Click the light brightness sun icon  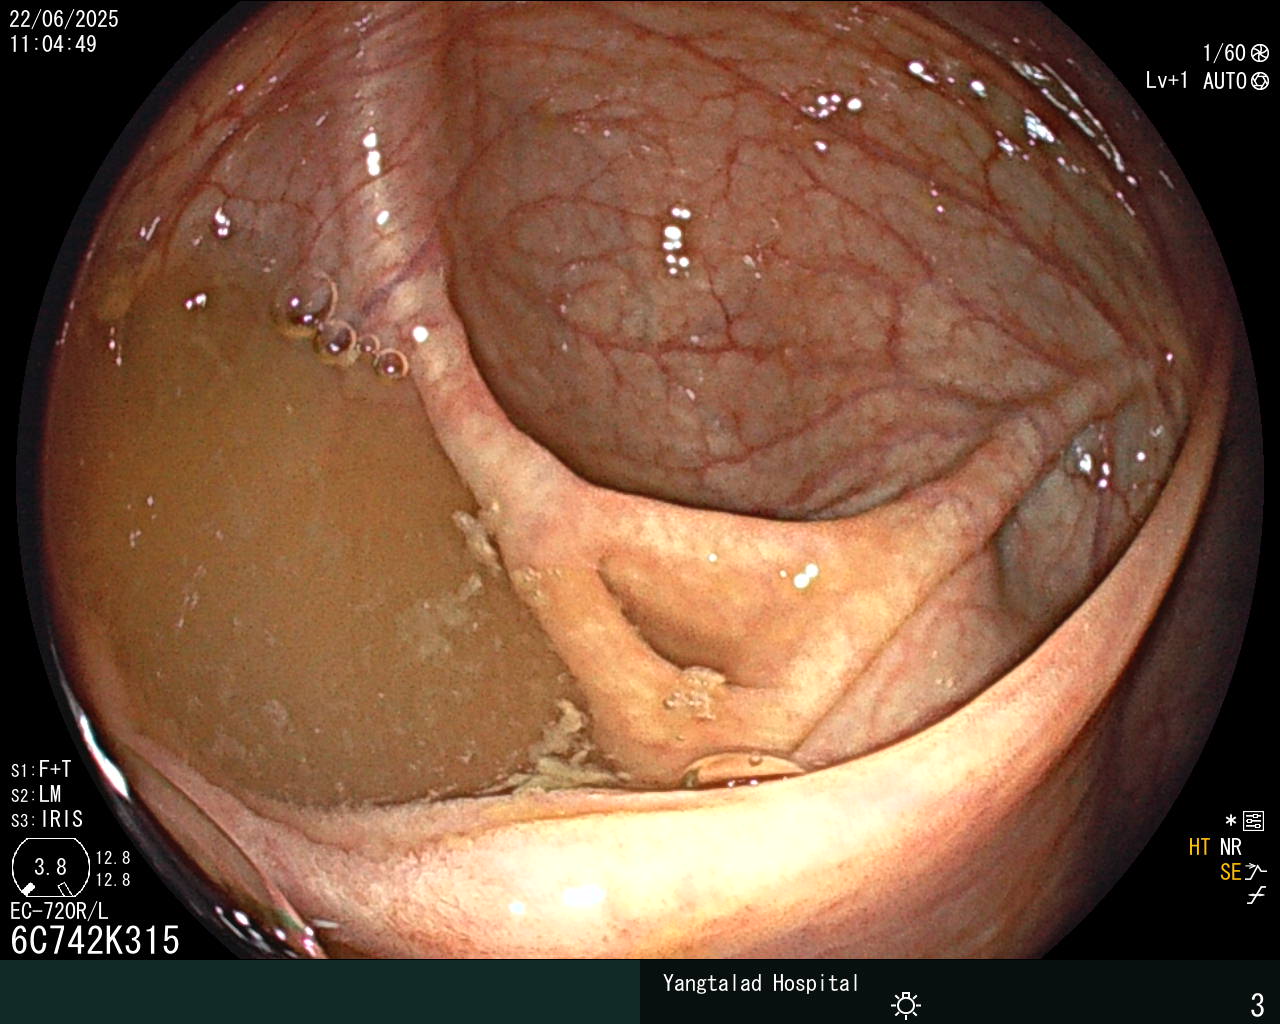[906, 1004]
